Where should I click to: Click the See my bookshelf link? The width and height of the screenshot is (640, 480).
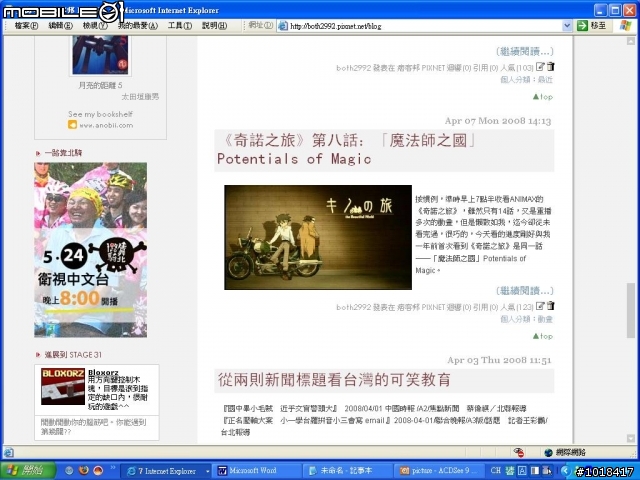tap(100, 114)
